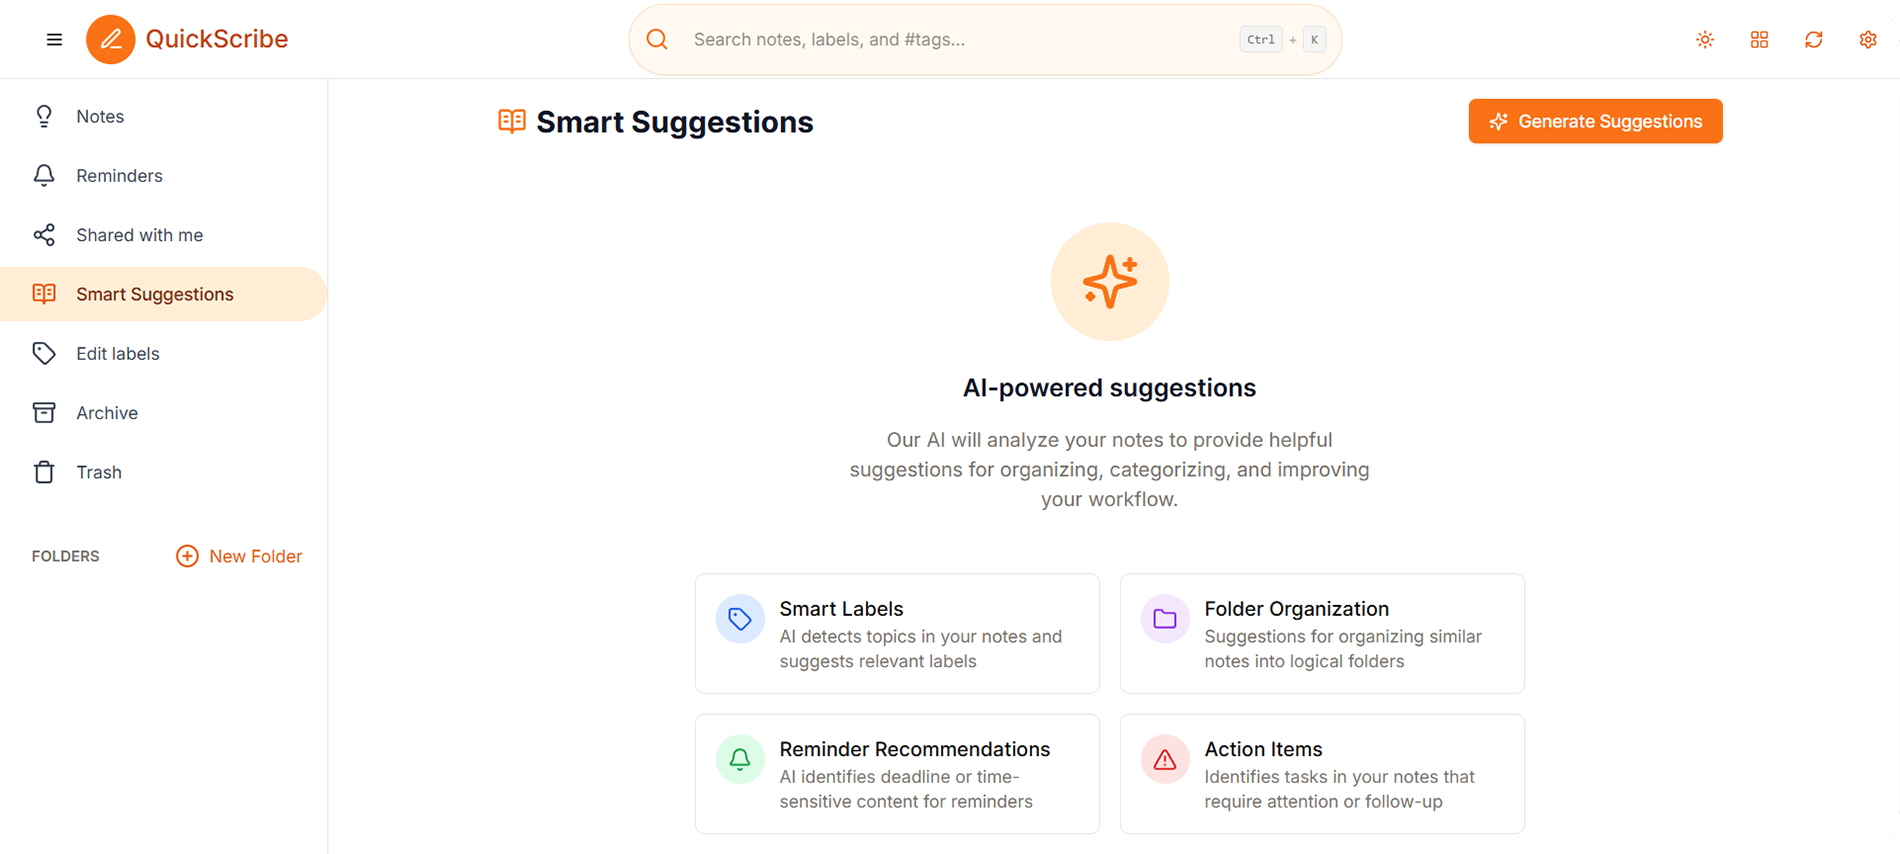Open the Trash section

pos(98,471)
